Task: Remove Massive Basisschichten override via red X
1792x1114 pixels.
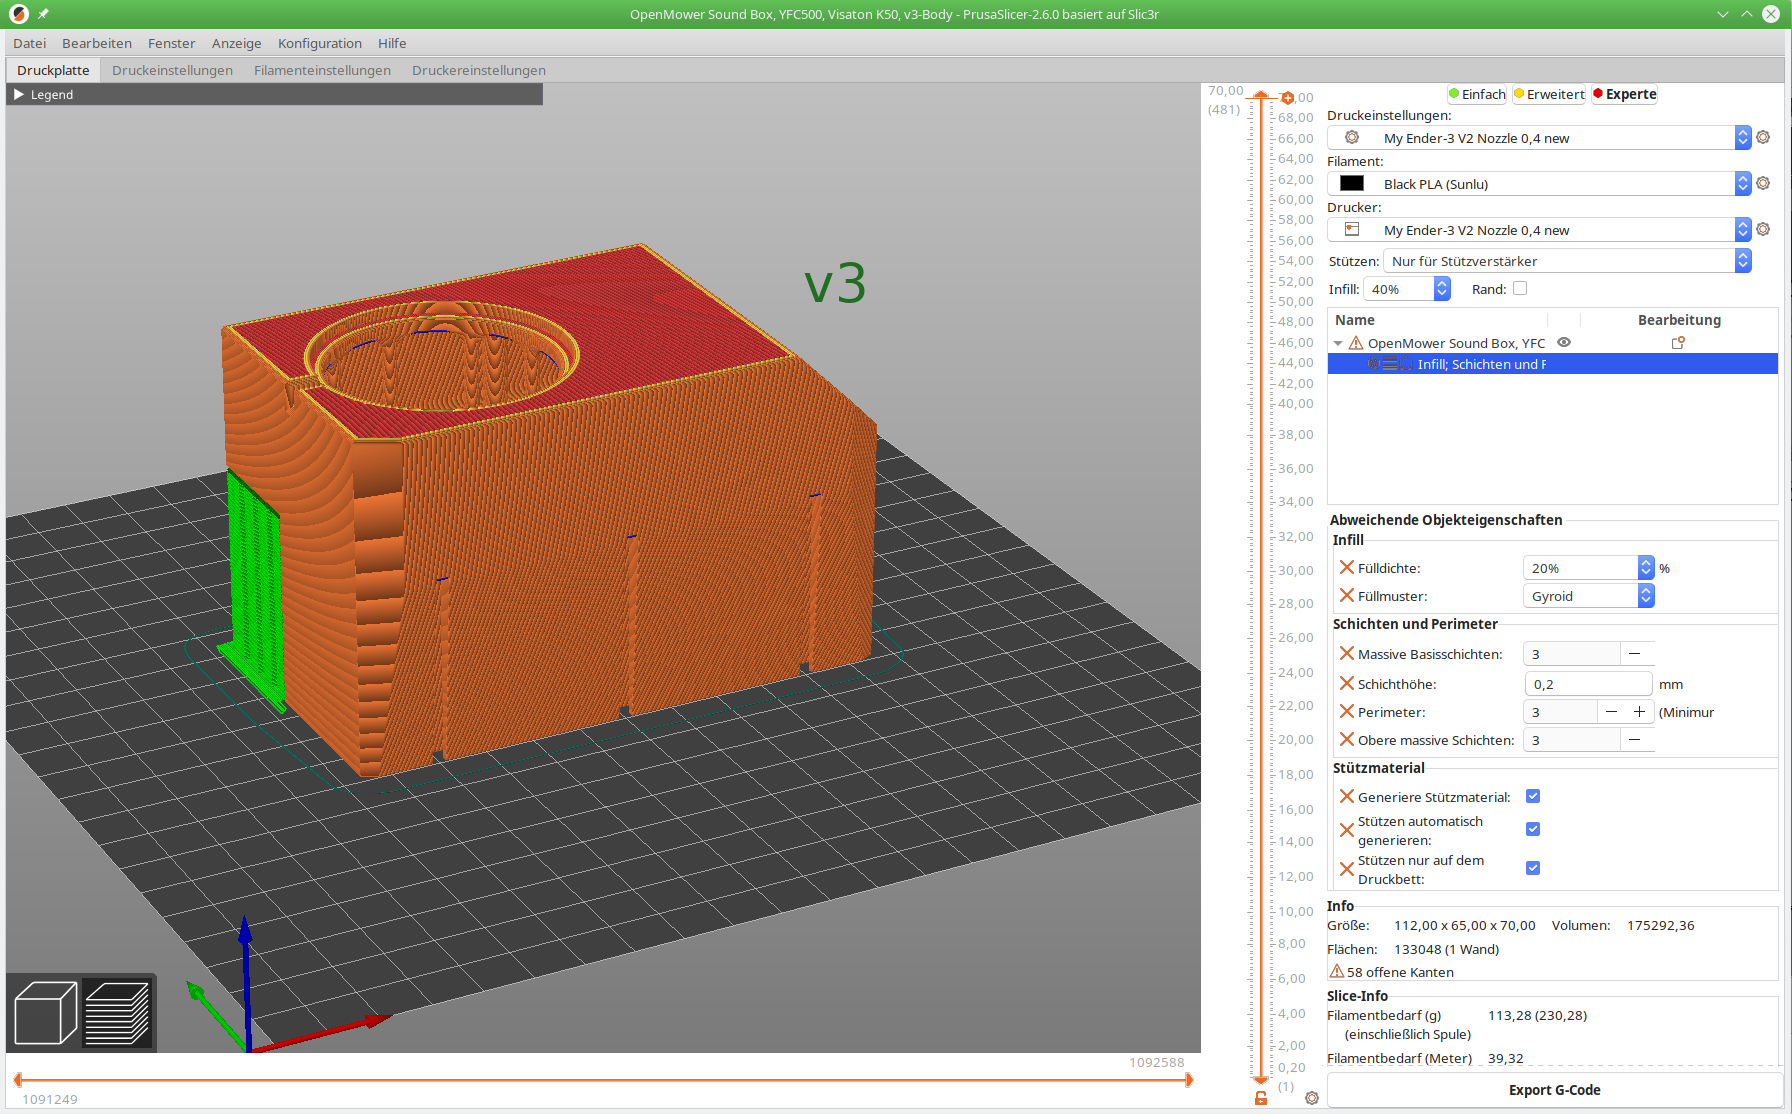Action: (x=1347, y=653)
